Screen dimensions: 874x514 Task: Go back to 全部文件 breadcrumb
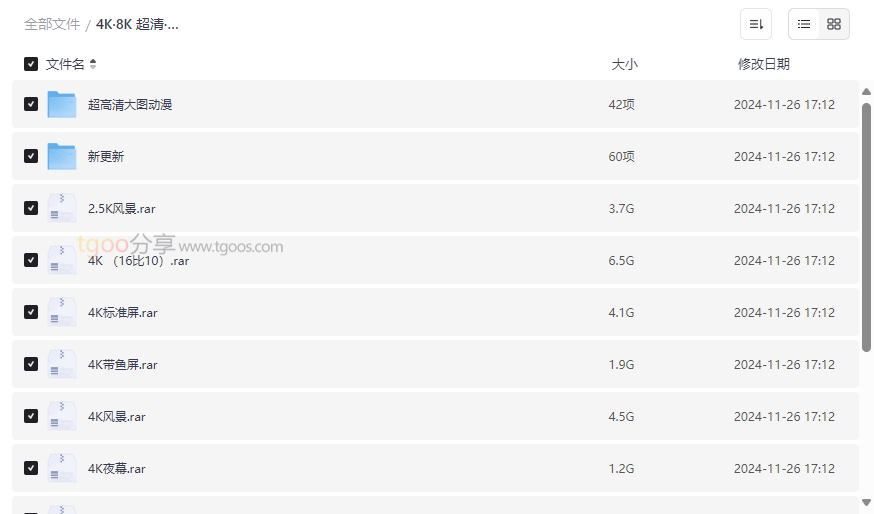click(52, 24)
